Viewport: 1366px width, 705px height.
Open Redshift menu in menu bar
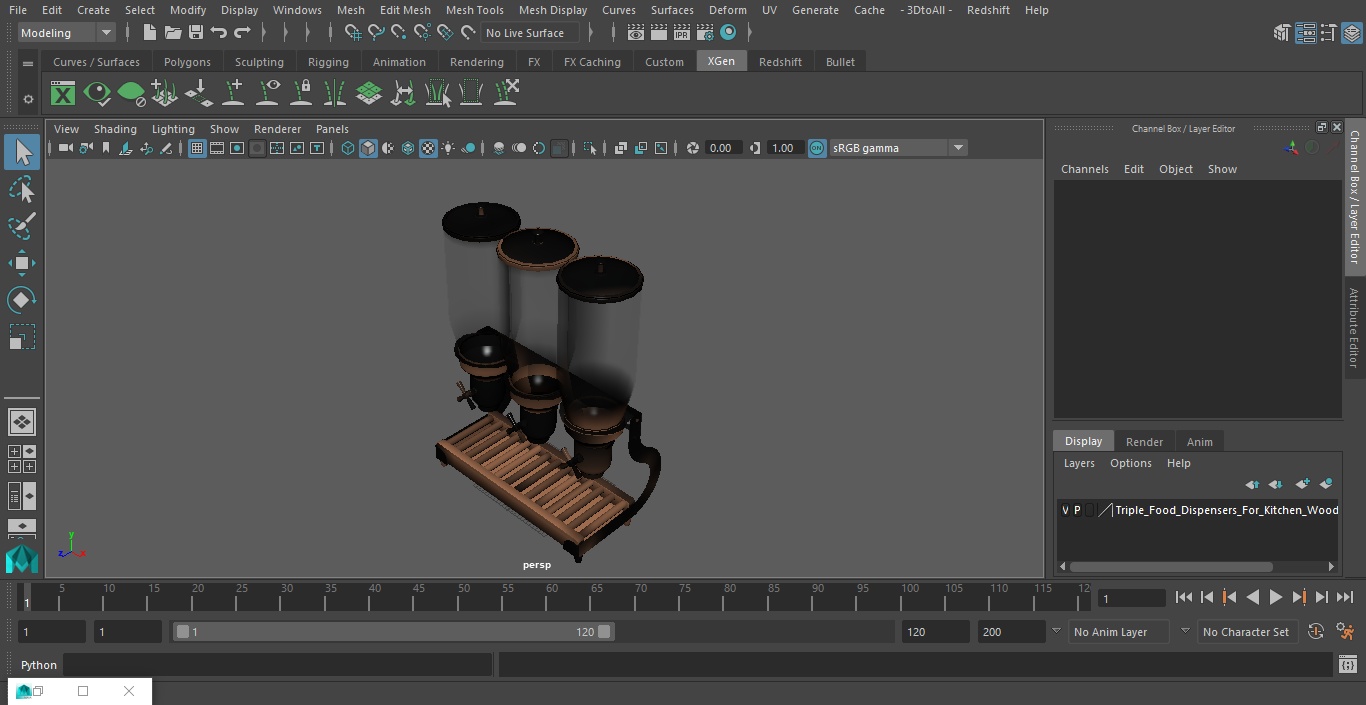pos(988,10)
